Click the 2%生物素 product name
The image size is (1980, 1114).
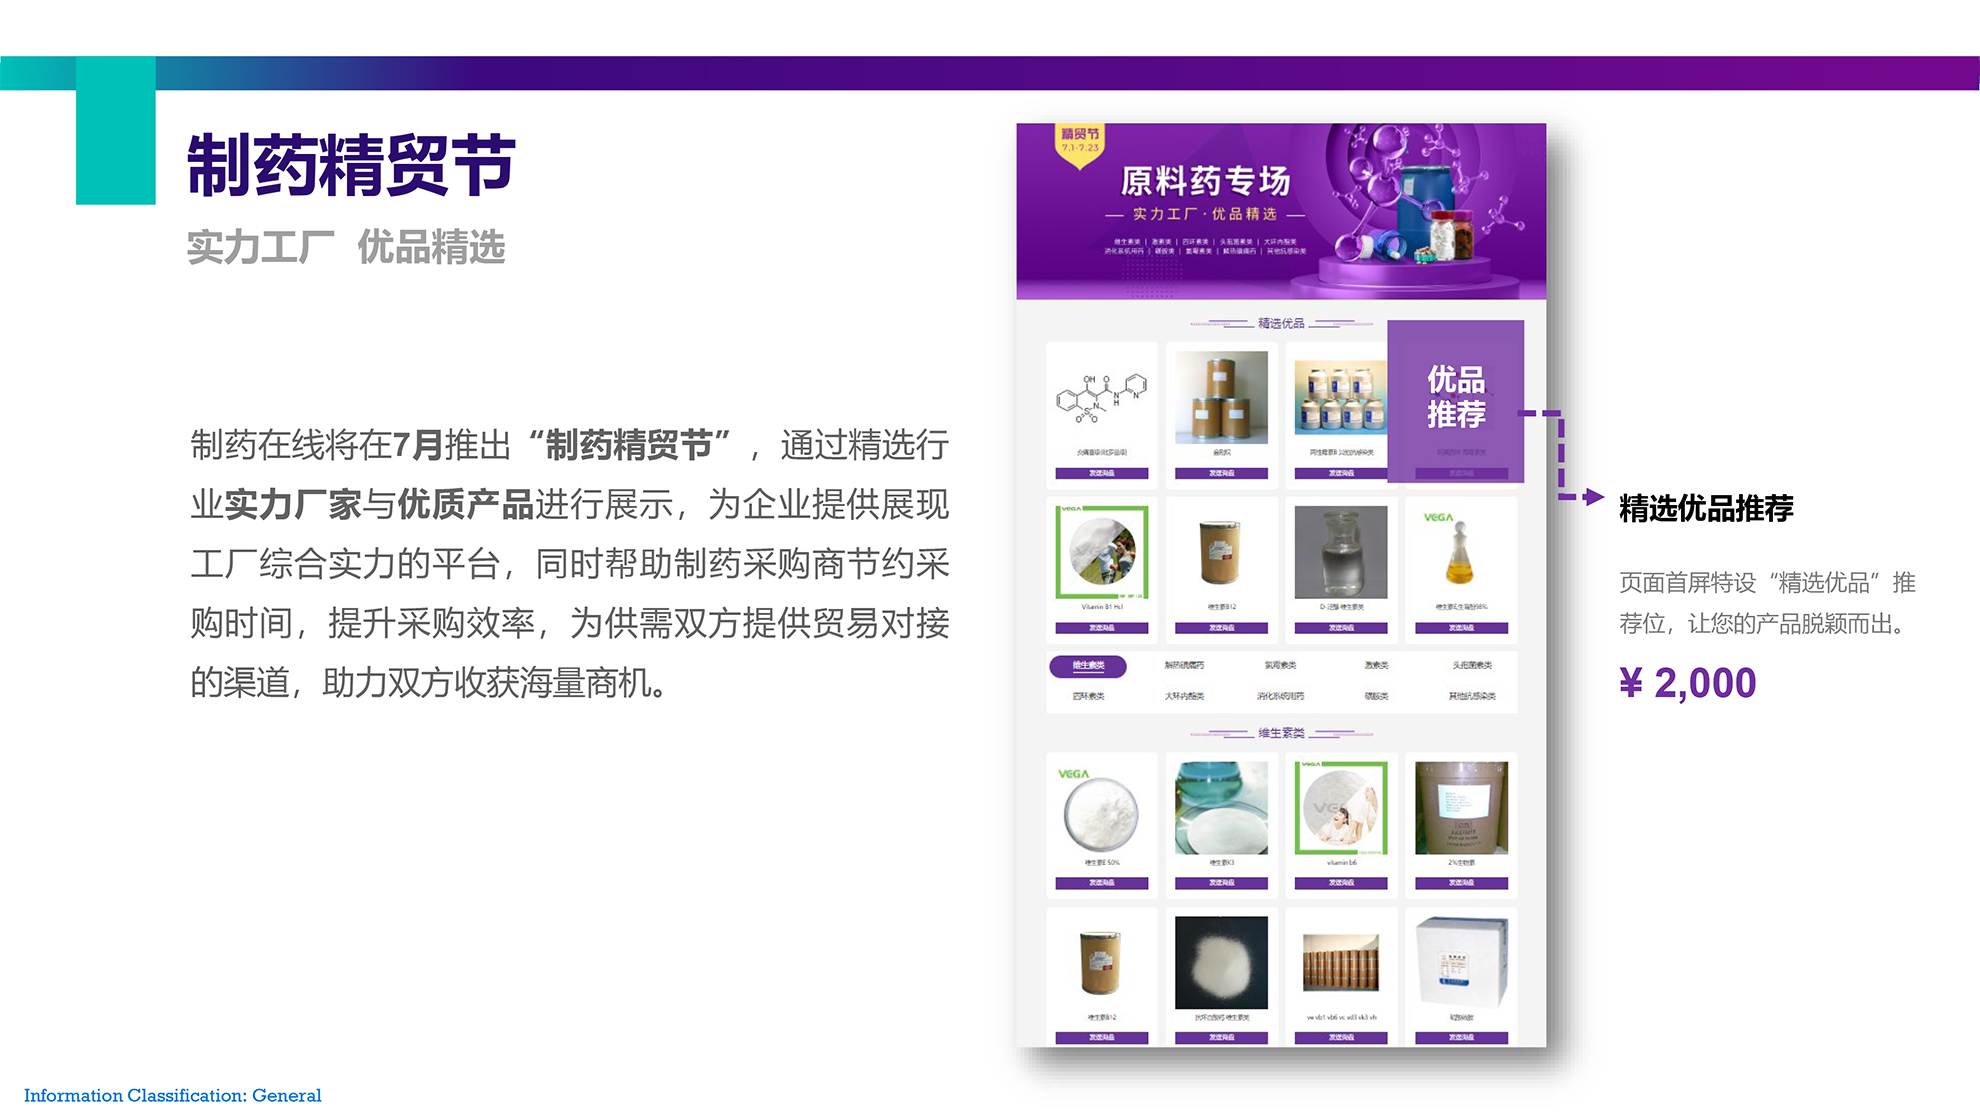[x=1461, y=862]
